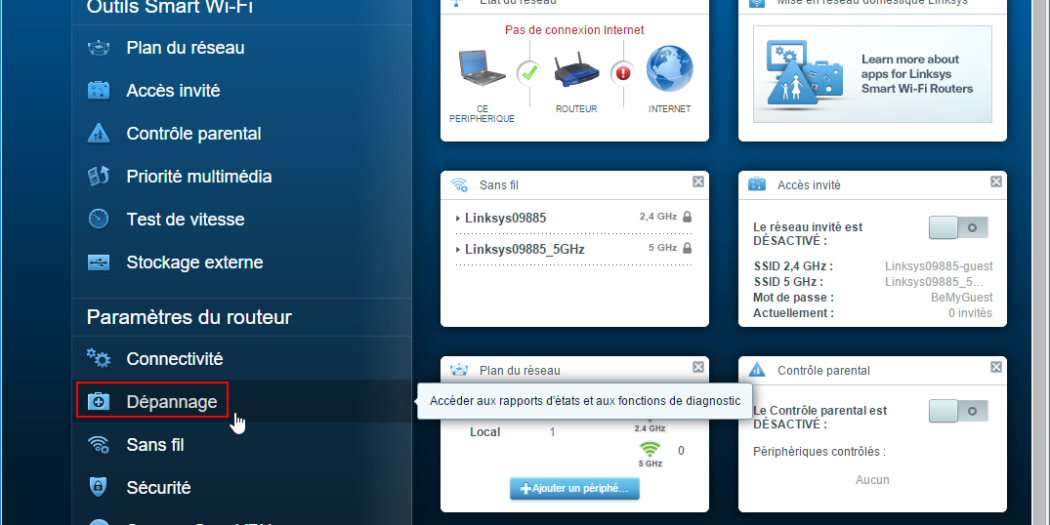Click the Learn more about apps banner
The width and height of the screenshot is (1050, 525).
[x=872, y=74]
